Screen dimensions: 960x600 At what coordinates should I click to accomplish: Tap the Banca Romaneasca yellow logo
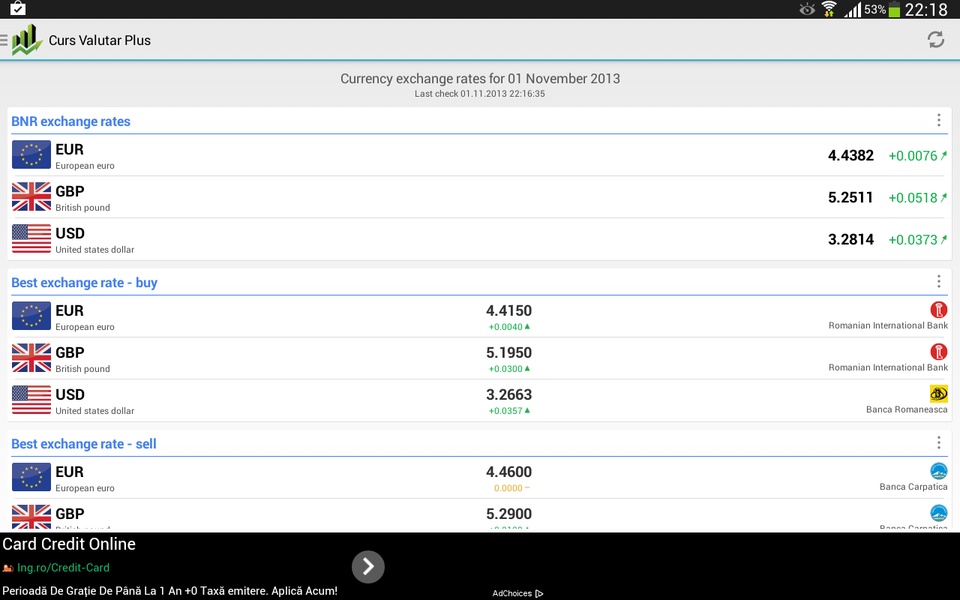point(939,393)
